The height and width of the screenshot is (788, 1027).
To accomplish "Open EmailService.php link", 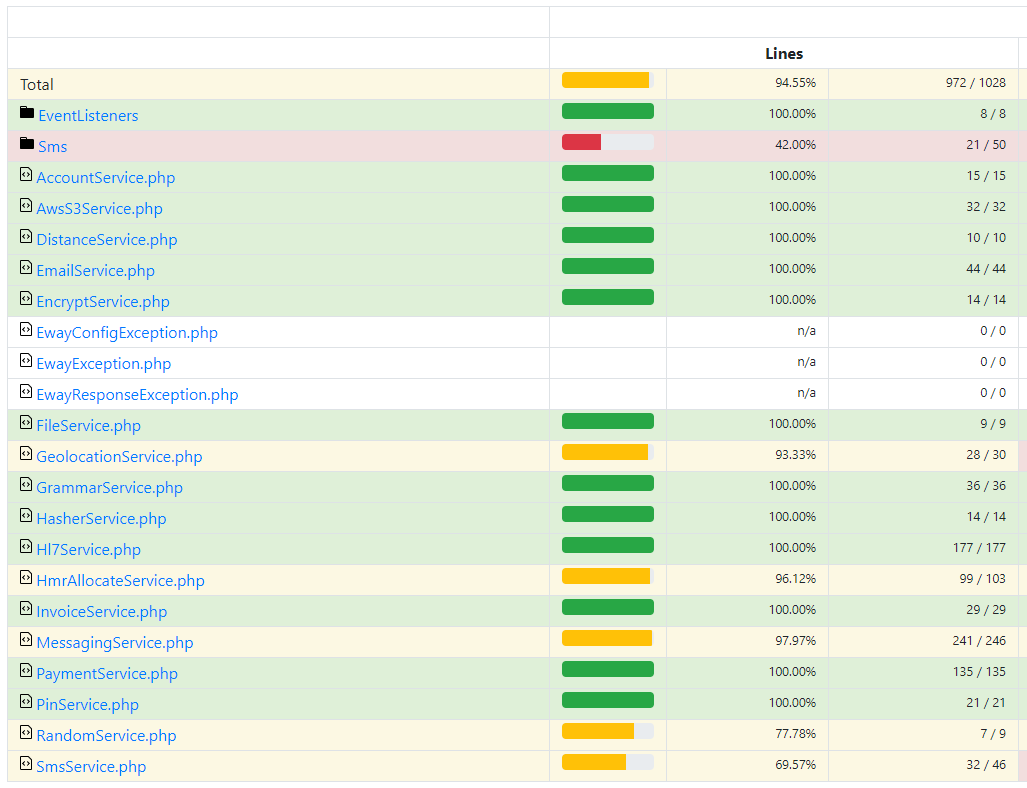I will click(x=96, y=271).
